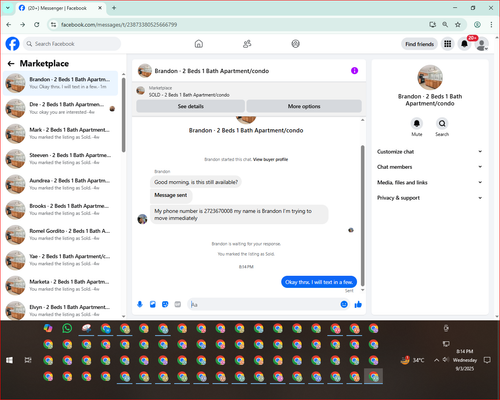The width and height of the screenshot is (500, 400).
Task: Open Task View on taskbar
Action: click(28, 360)
